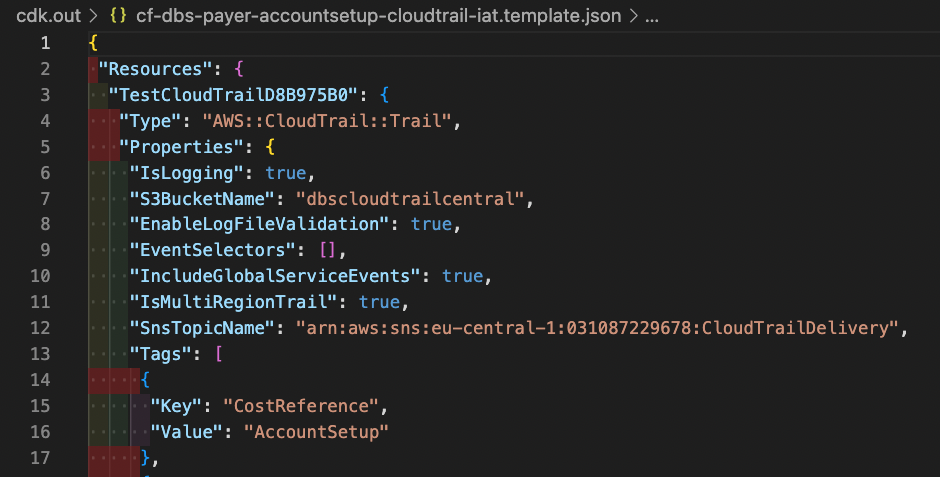Click the cdk.out breadcrumb folder
The image size is (940, 477).
[49, 16]
